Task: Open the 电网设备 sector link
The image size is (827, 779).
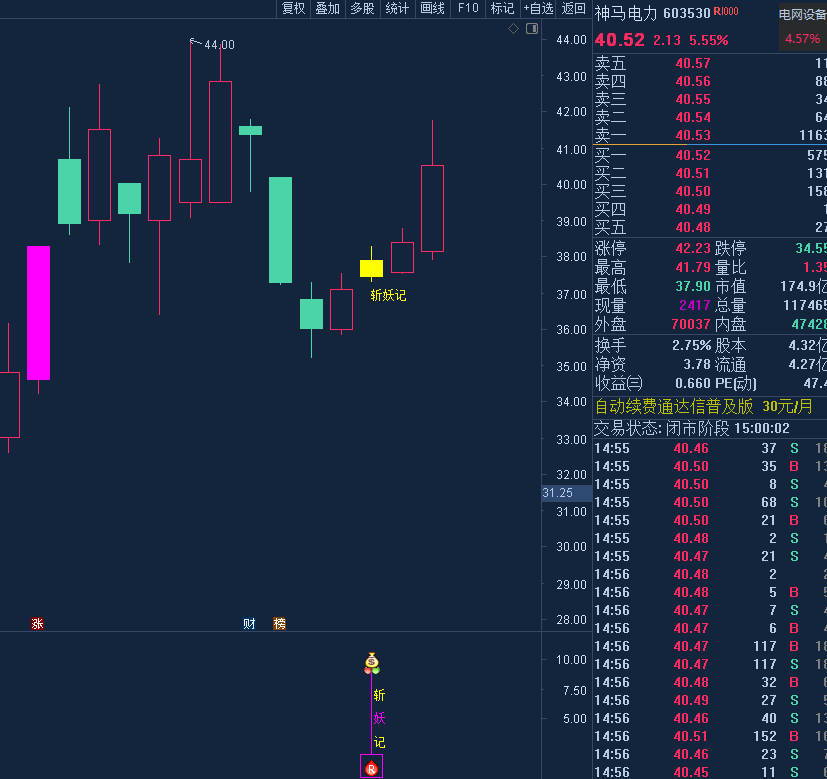Action: pyautogui.click(x=802, y=15)
